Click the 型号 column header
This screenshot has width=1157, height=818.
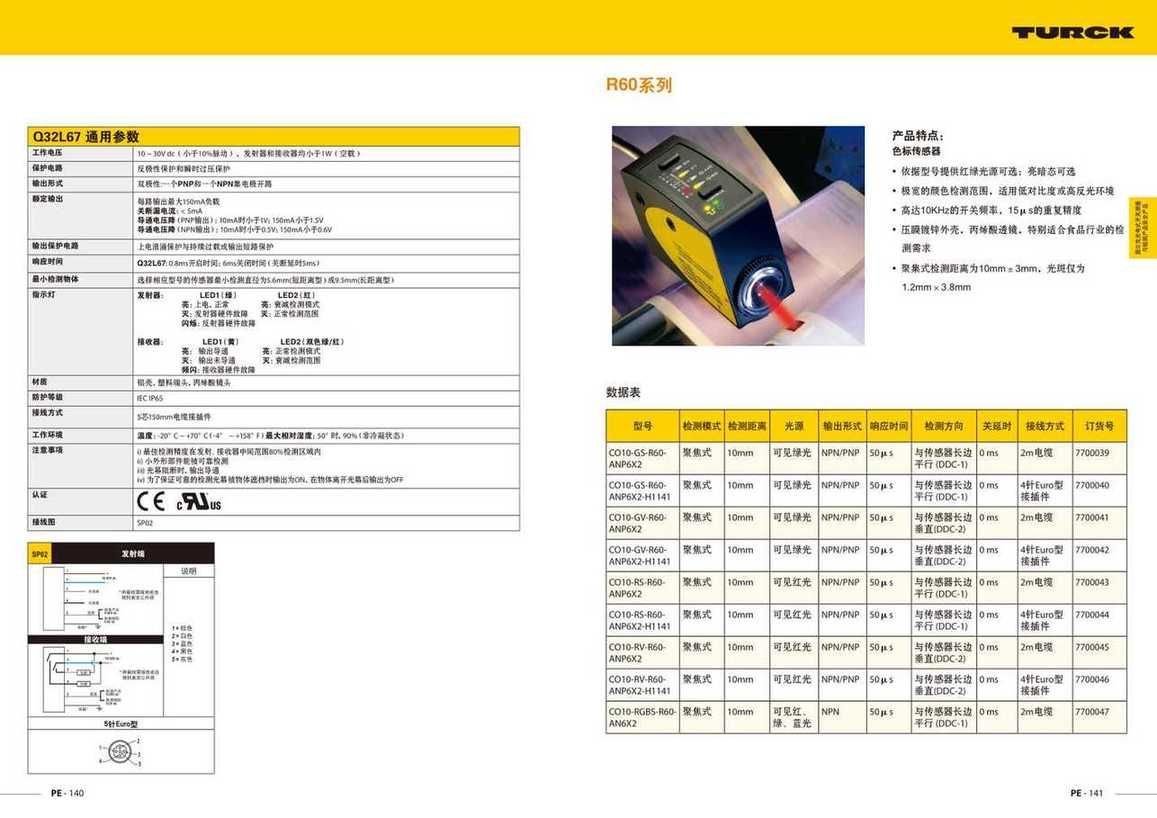643,426
